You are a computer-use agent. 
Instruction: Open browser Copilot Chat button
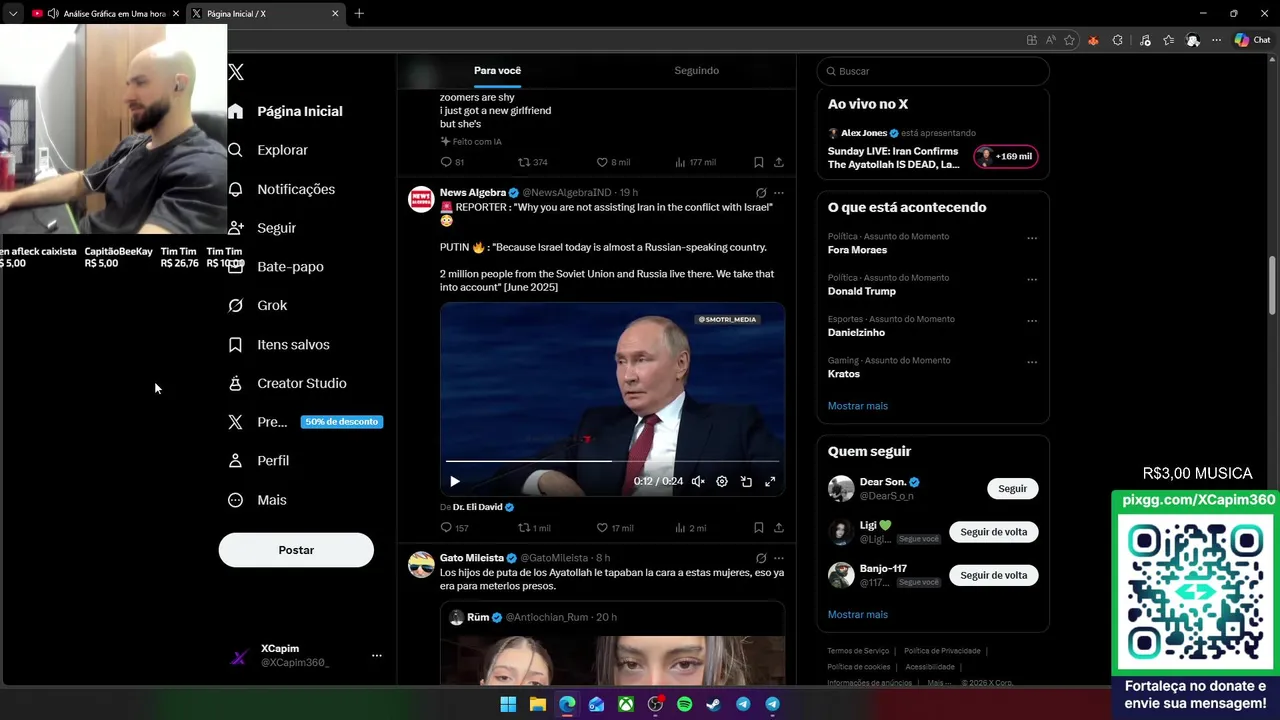1253,40
